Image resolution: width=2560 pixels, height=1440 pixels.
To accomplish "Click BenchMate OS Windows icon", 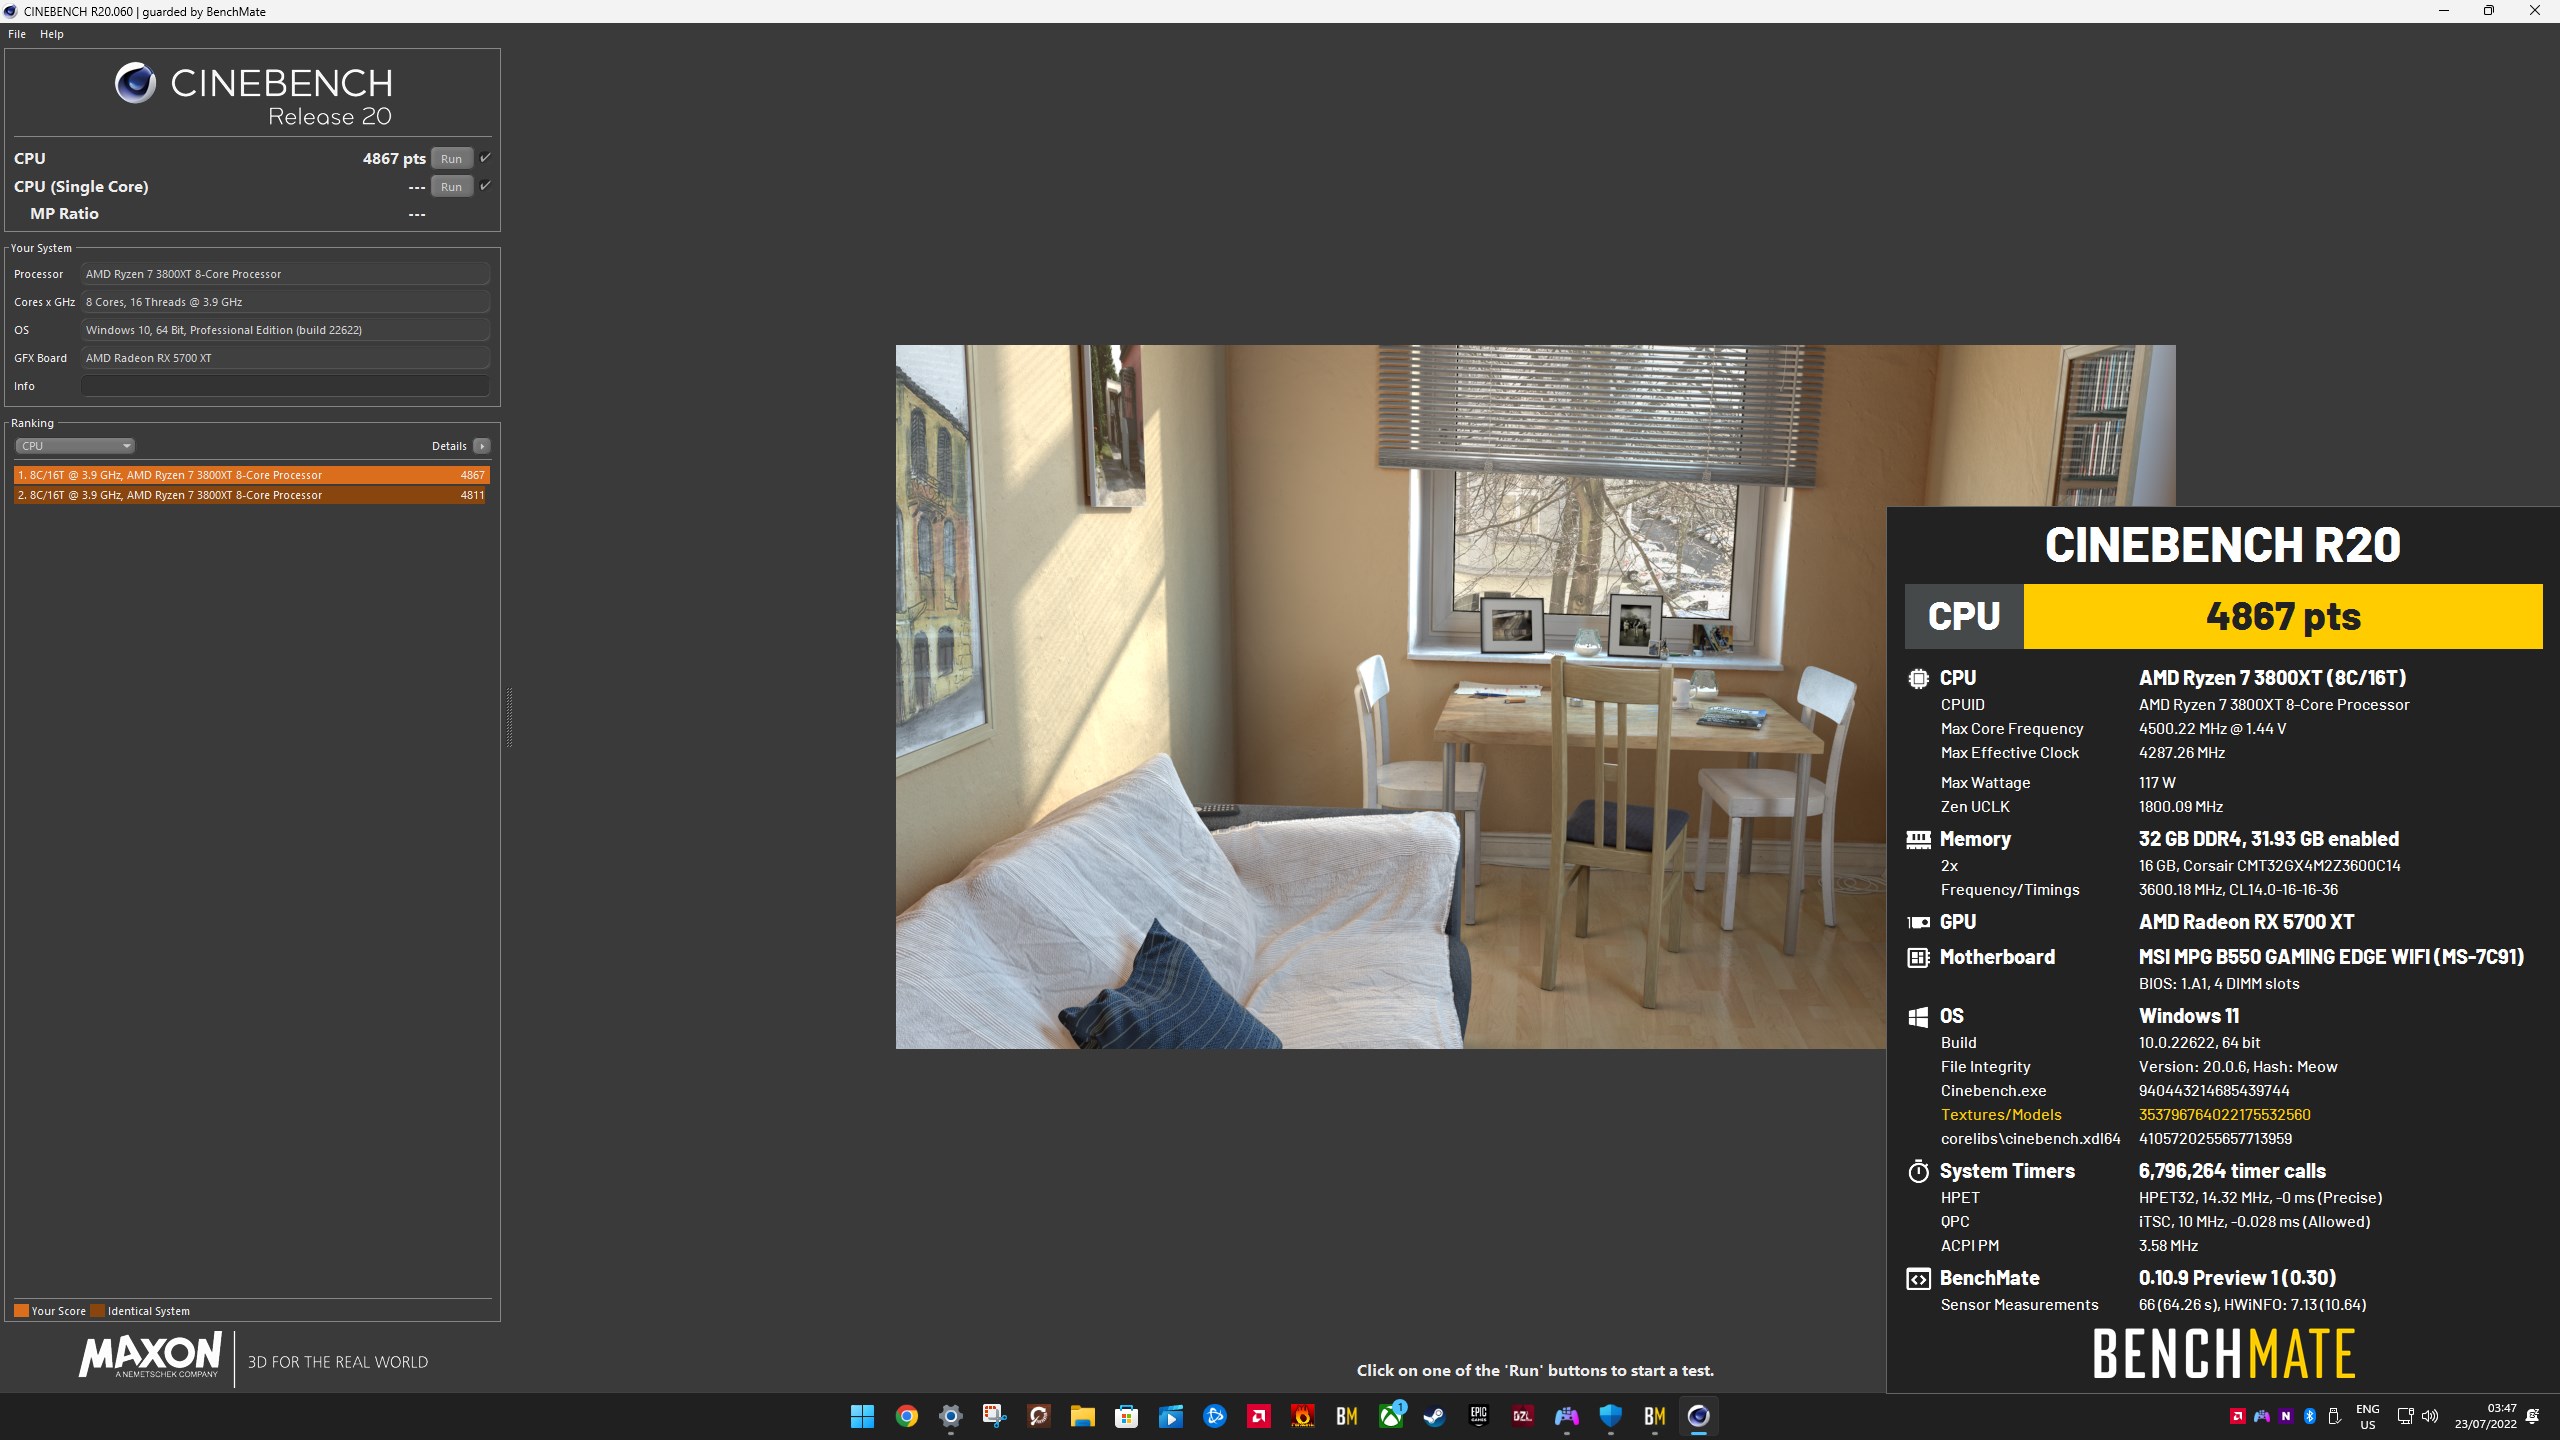I will [x=1918, y=1017].
